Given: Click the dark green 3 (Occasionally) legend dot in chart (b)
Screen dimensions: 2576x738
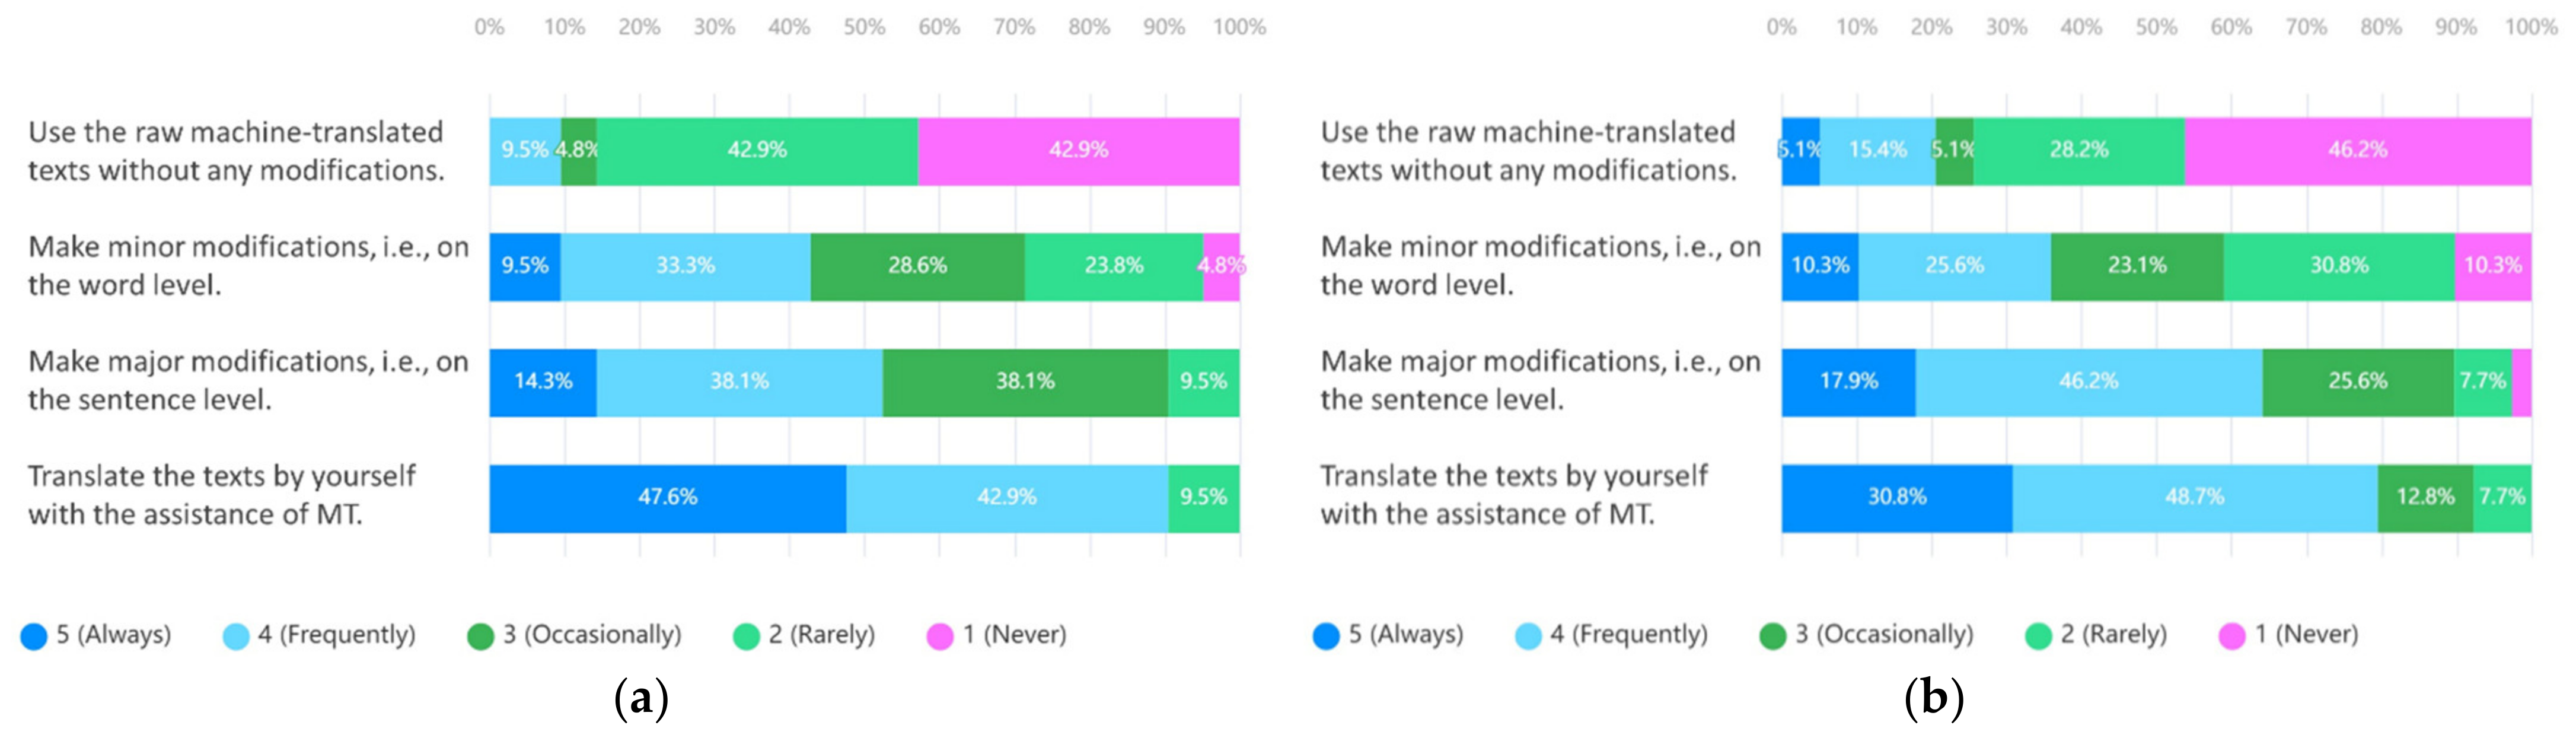Looking at the screenshot, I should 1773,636.
